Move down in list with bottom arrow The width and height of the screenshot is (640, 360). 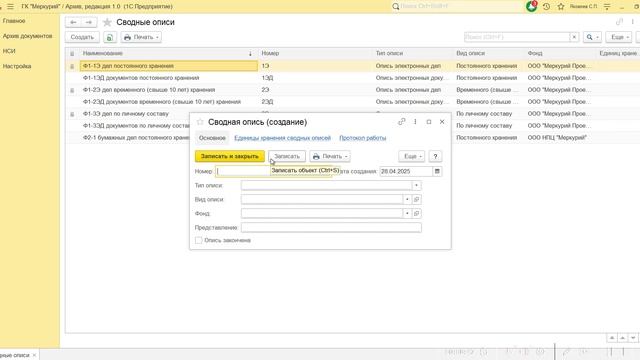click(633, 338)
